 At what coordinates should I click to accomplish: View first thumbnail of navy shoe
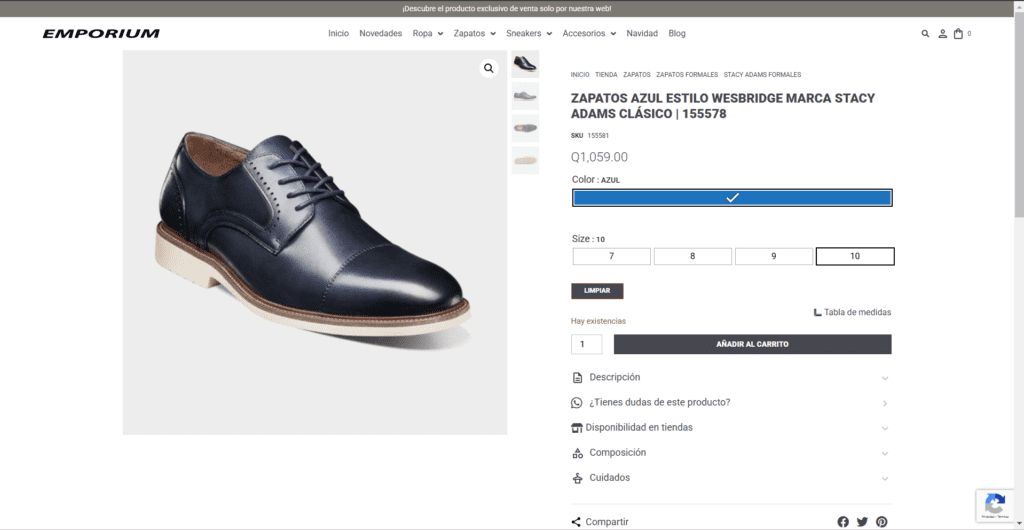(x=525, y=64)
